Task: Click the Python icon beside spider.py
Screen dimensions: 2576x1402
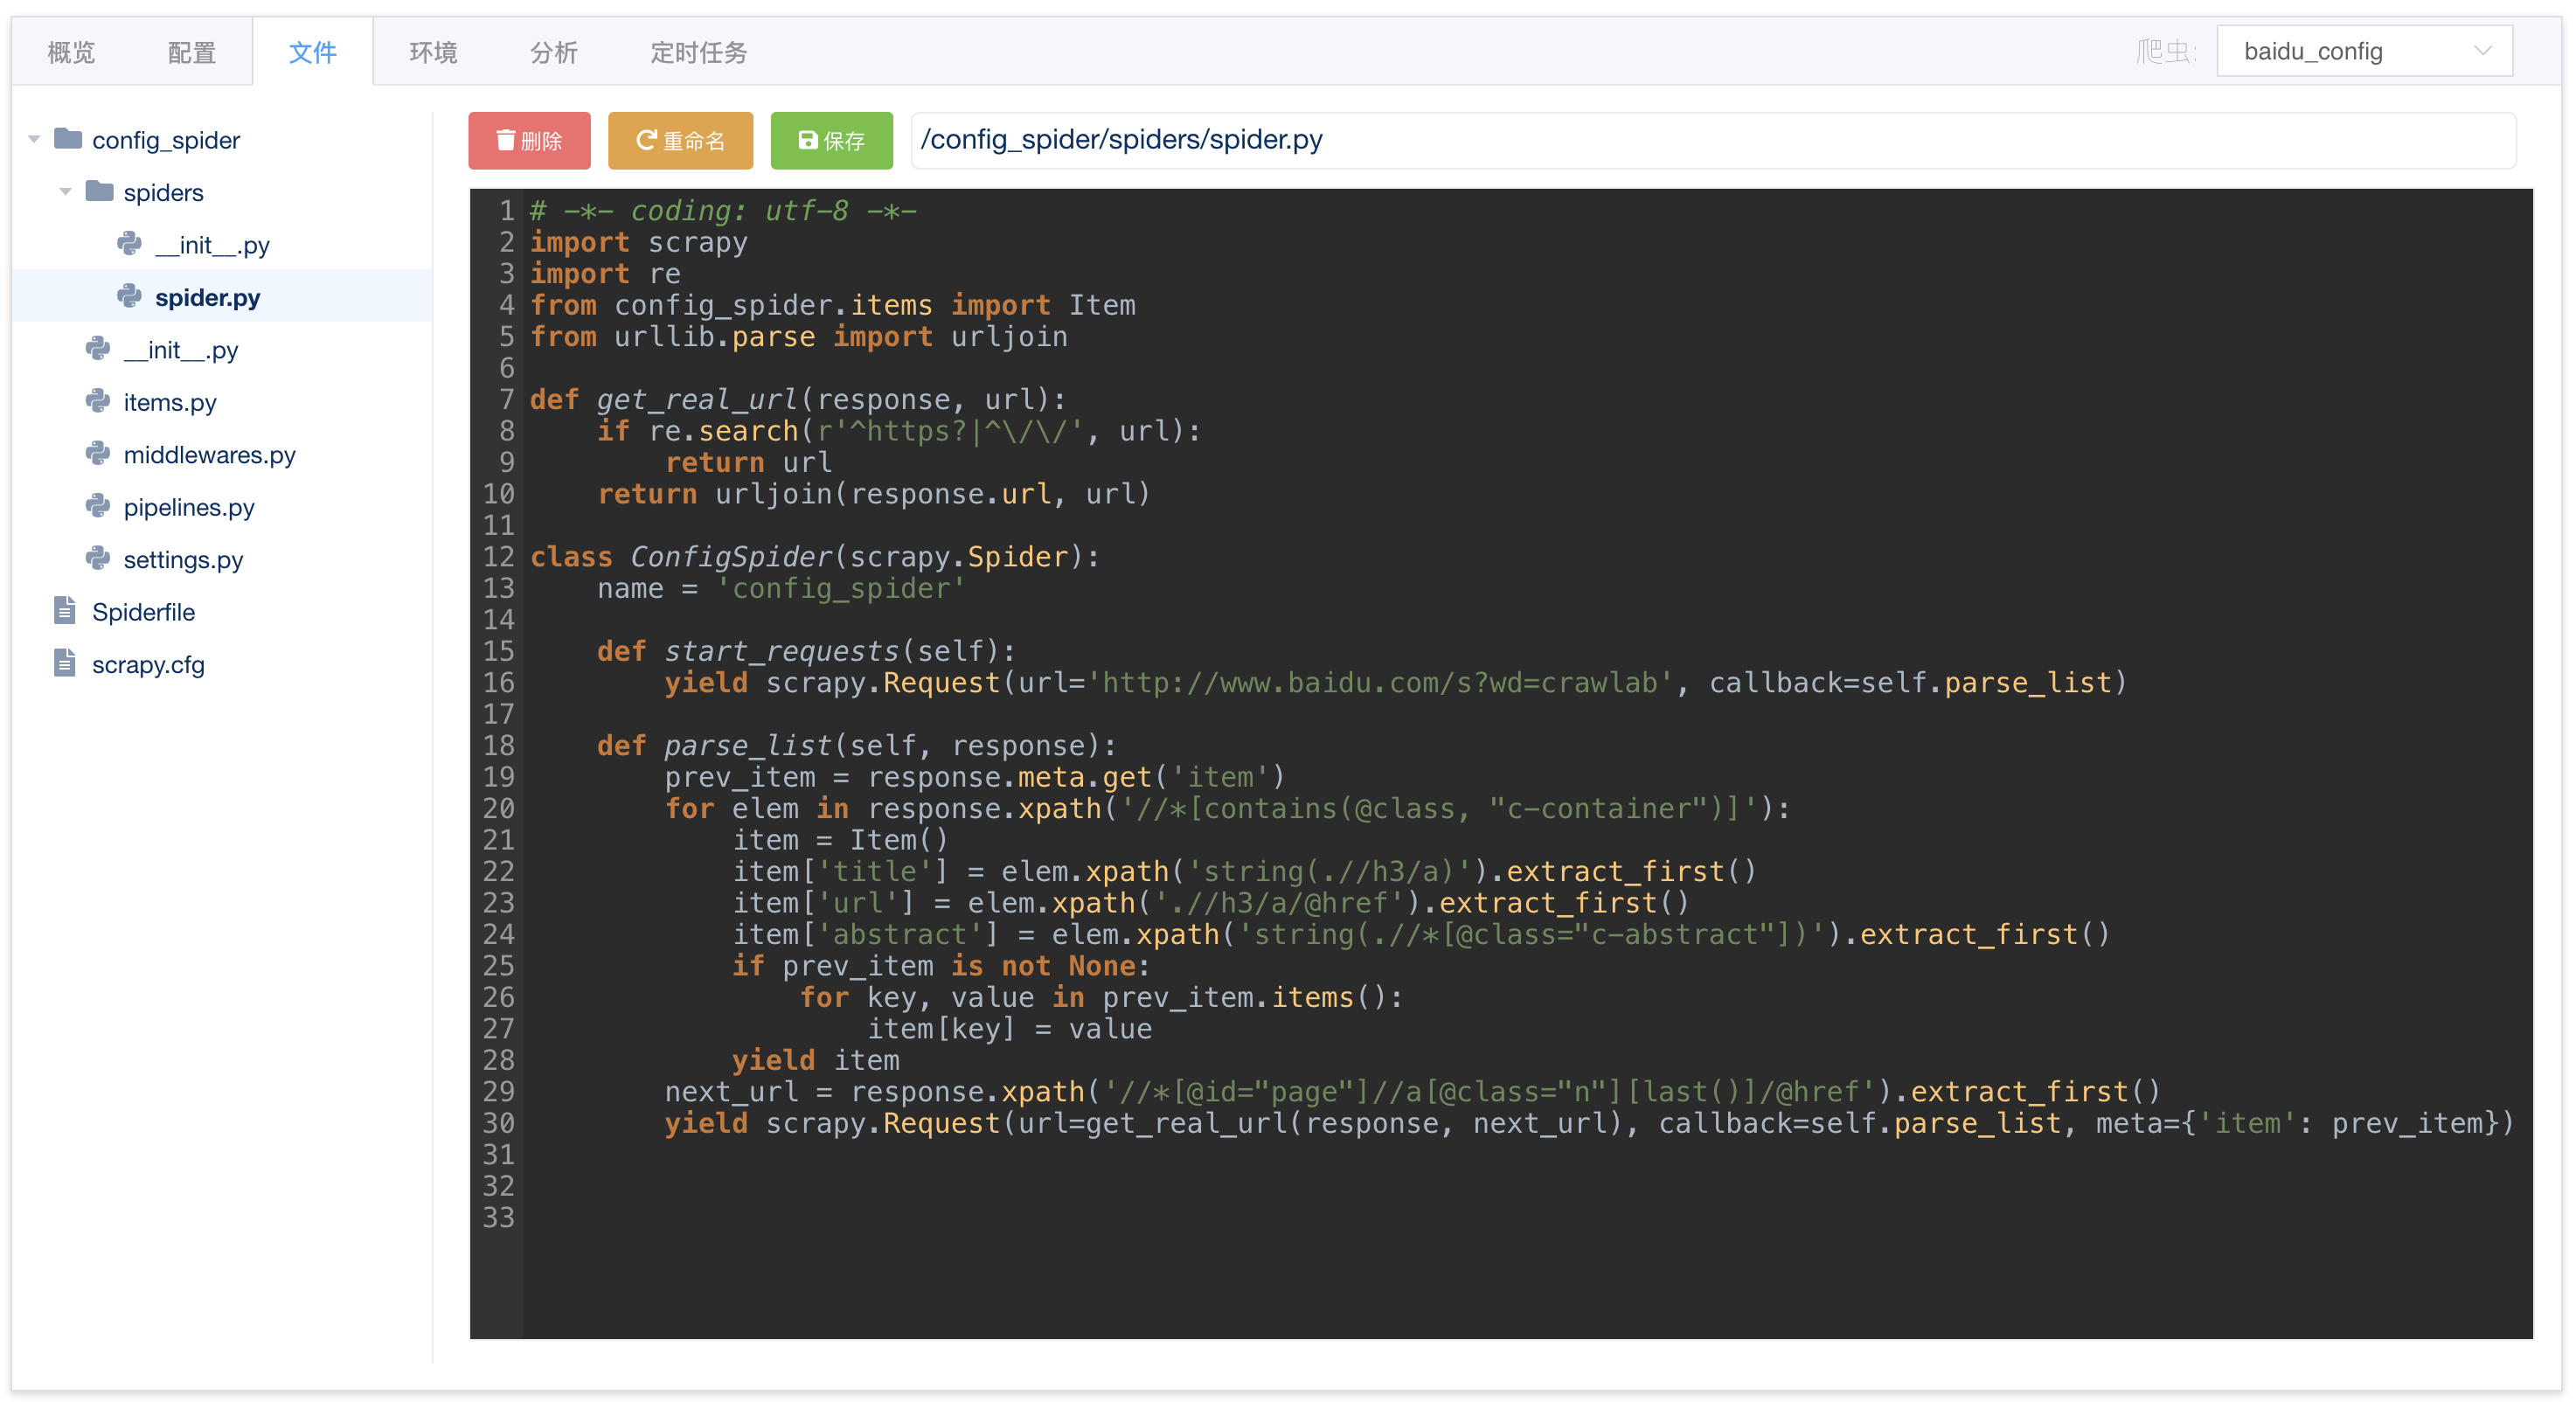Action: tap(129, 296)
